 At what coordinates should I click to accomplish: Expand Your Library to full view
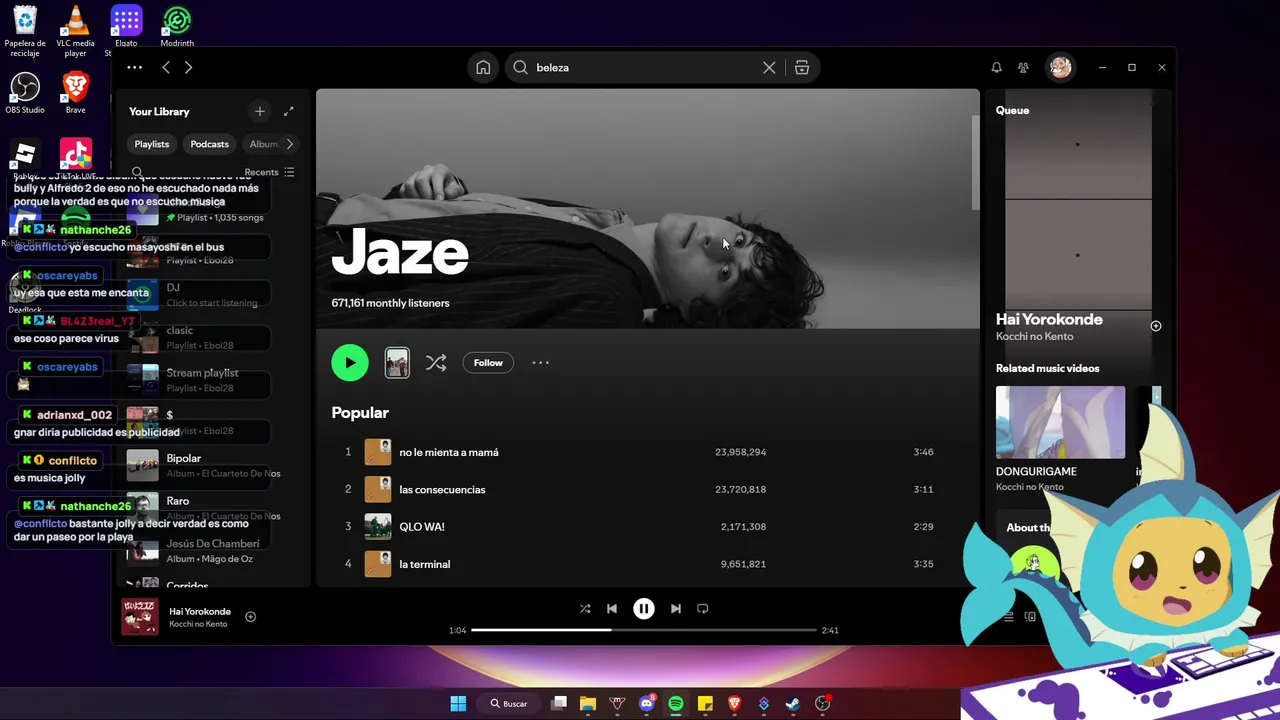tap(288, 111)
